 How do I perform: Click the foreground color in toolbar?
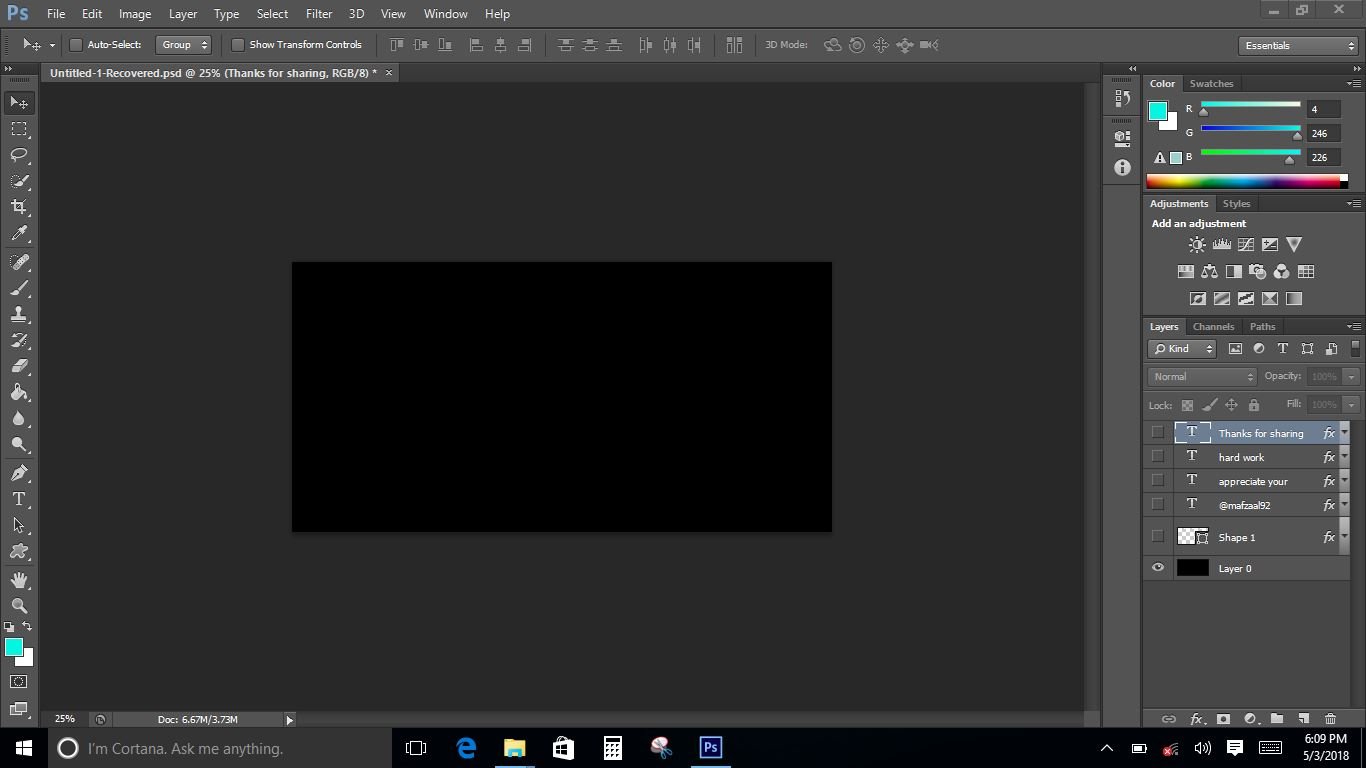13,648
